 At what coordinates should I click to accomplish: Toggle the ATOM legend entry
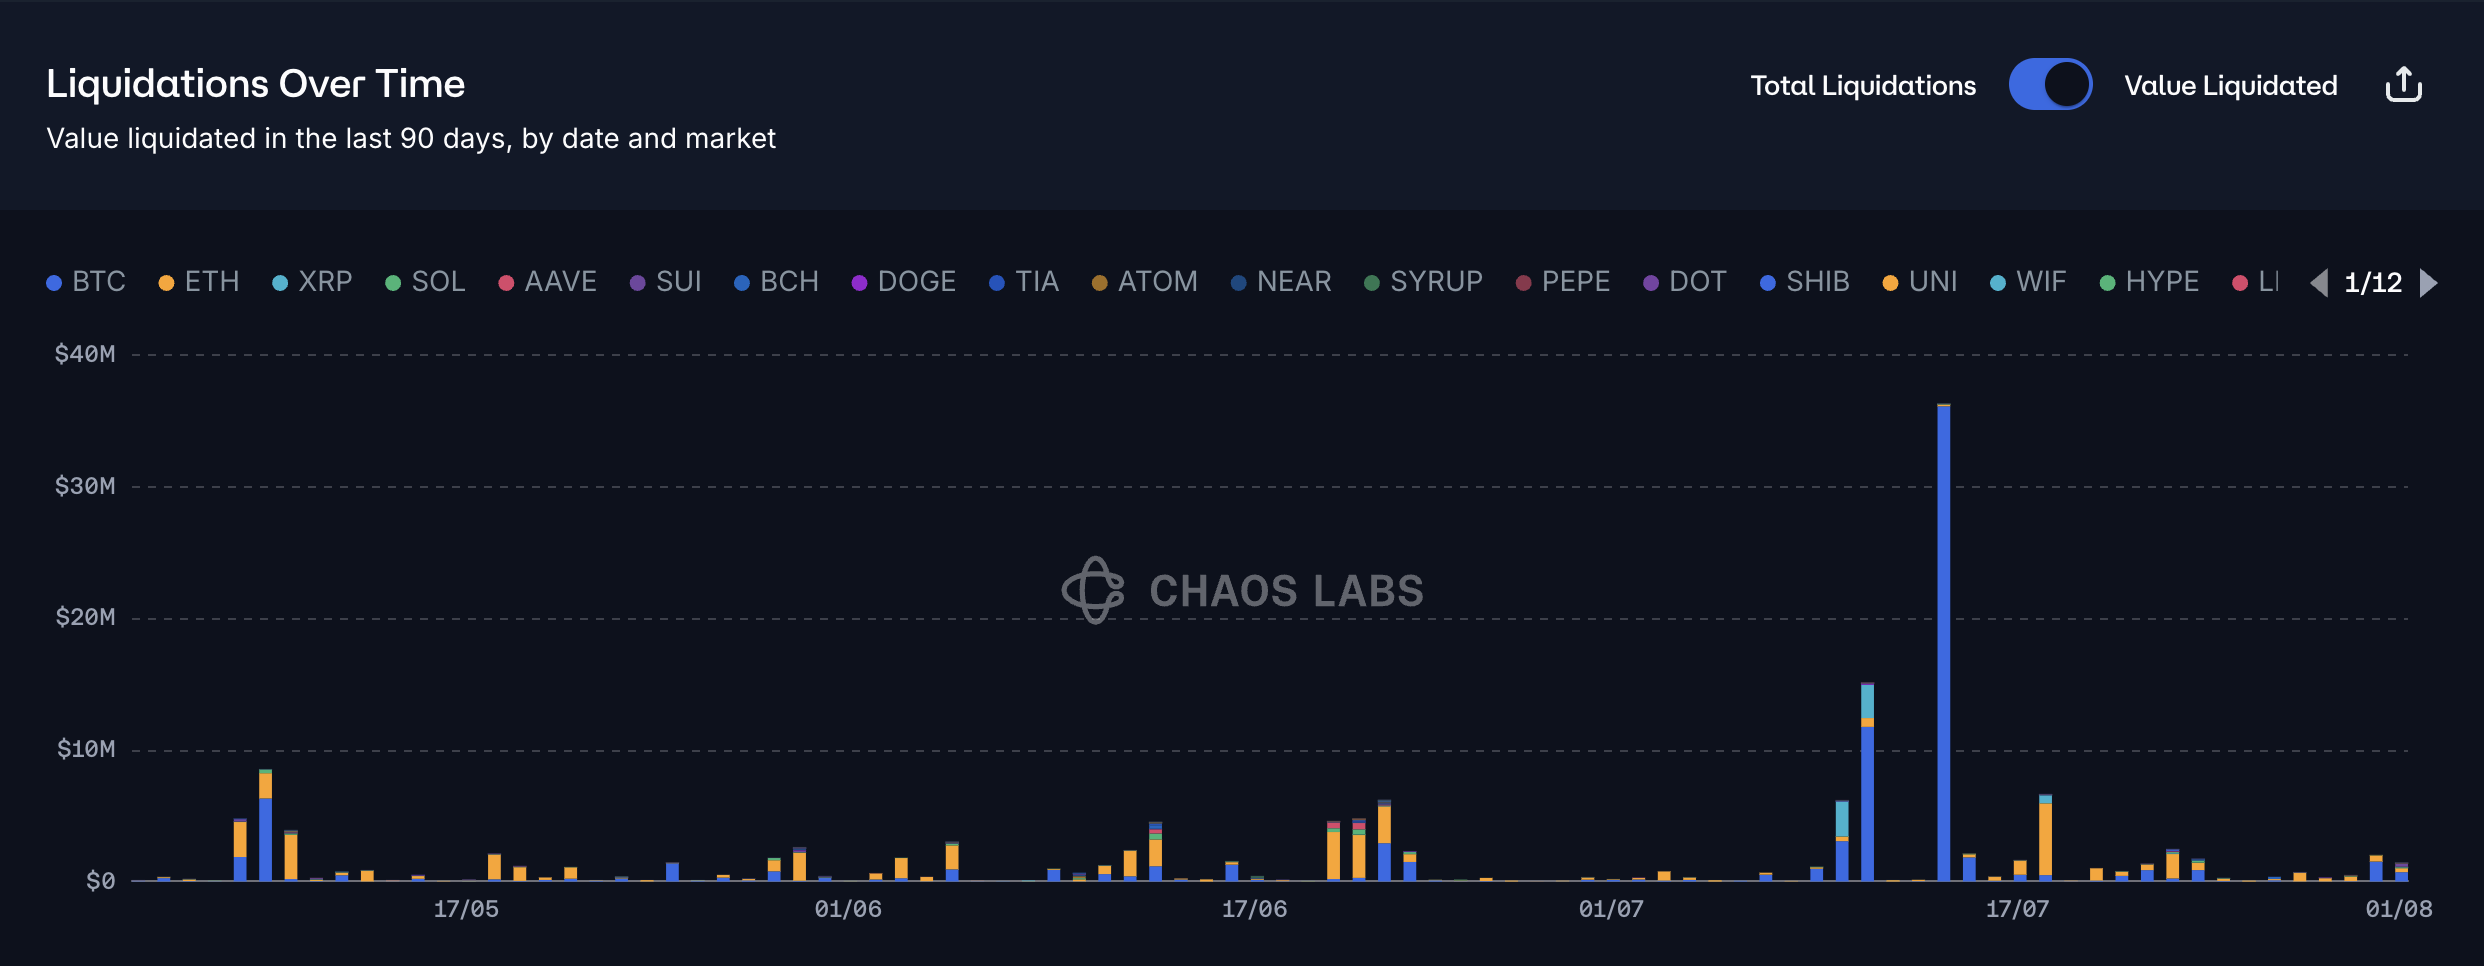coord(1145,282)
